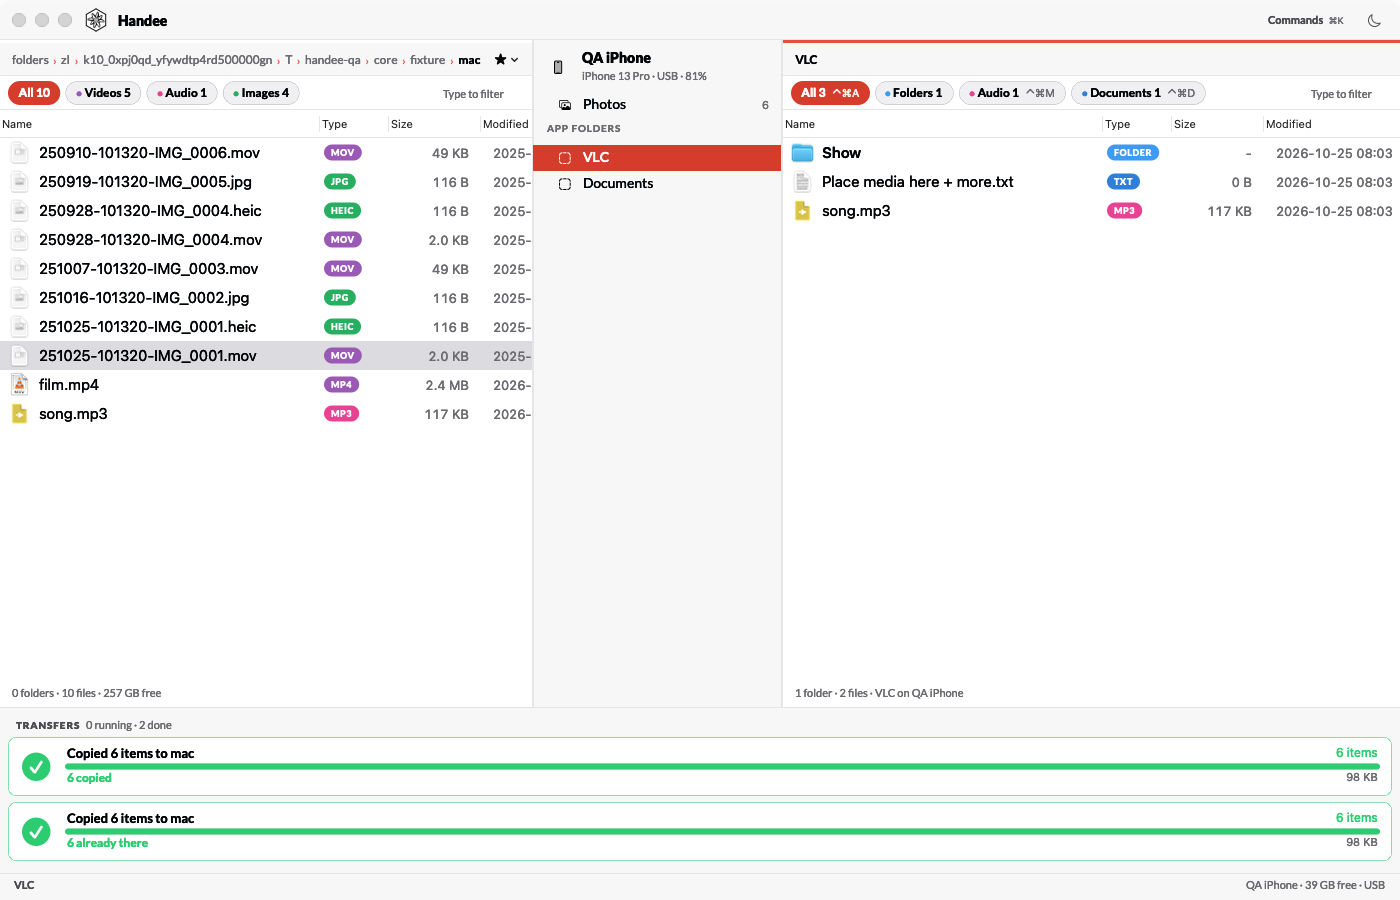1400x900 pixels.
Task: Click file icon of 250928-101320-IMG_0004.heic
Action: [x=19, y=211]
